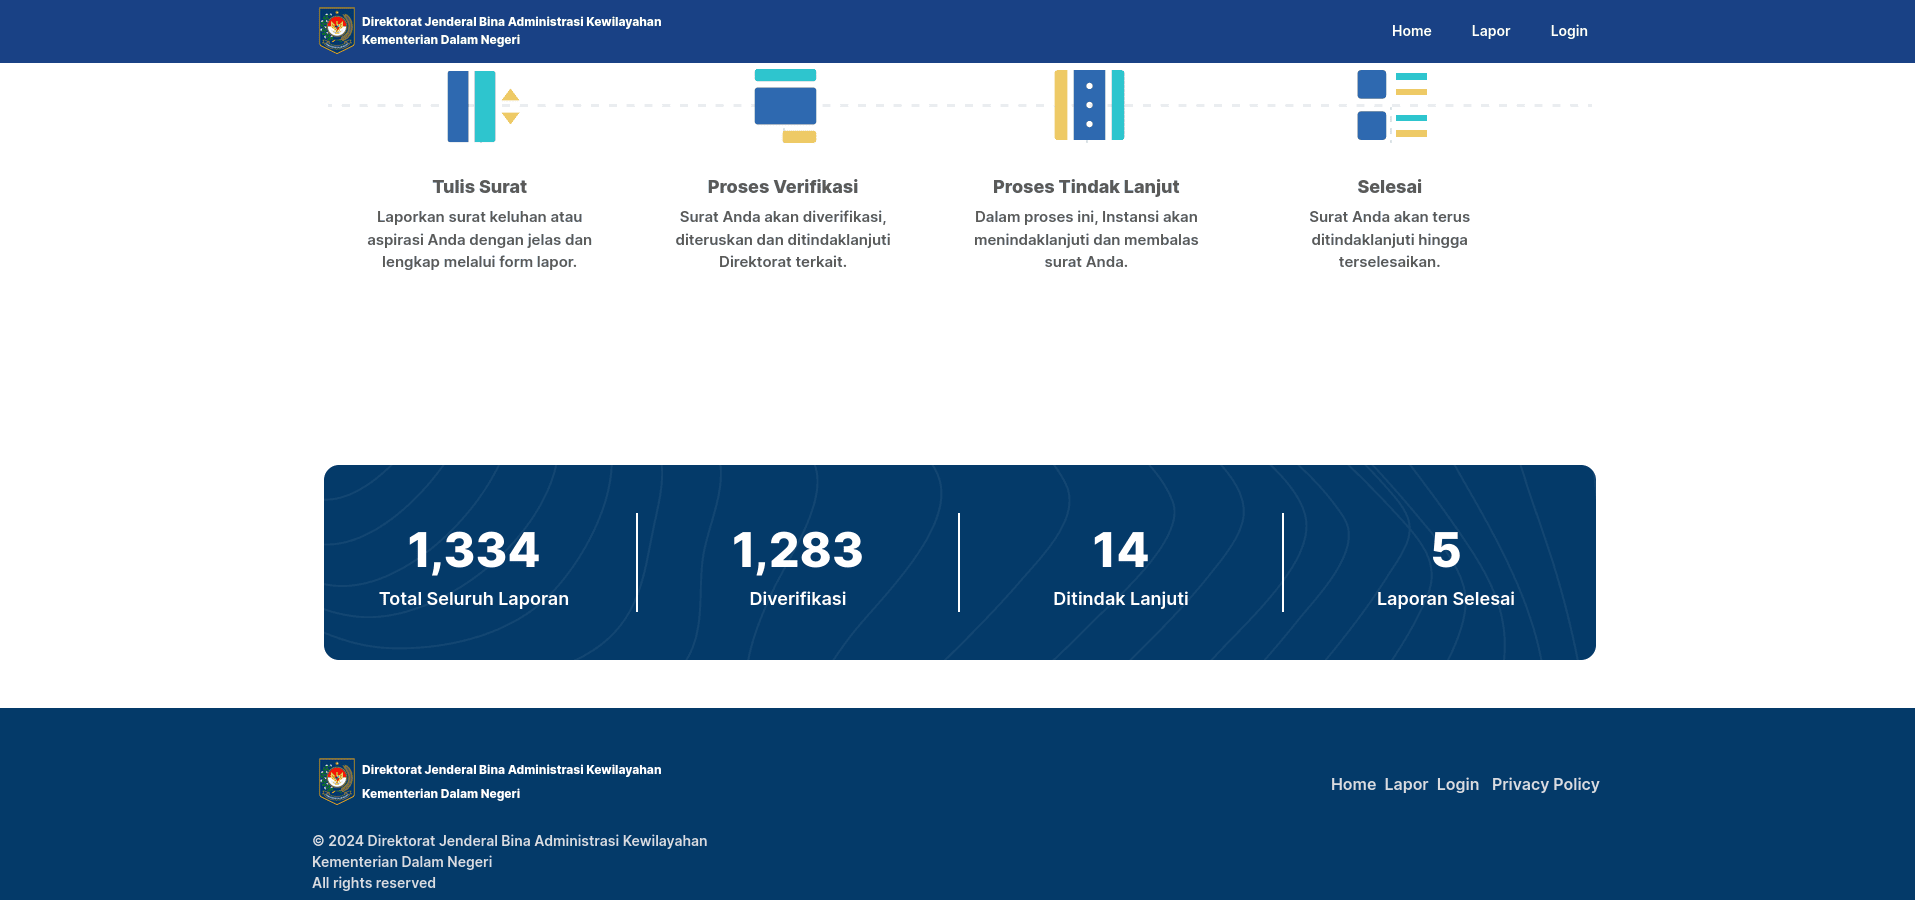The image size is (1915, 900).
Task: Click the 1,334 total reports figure
Action: [473, 550]
